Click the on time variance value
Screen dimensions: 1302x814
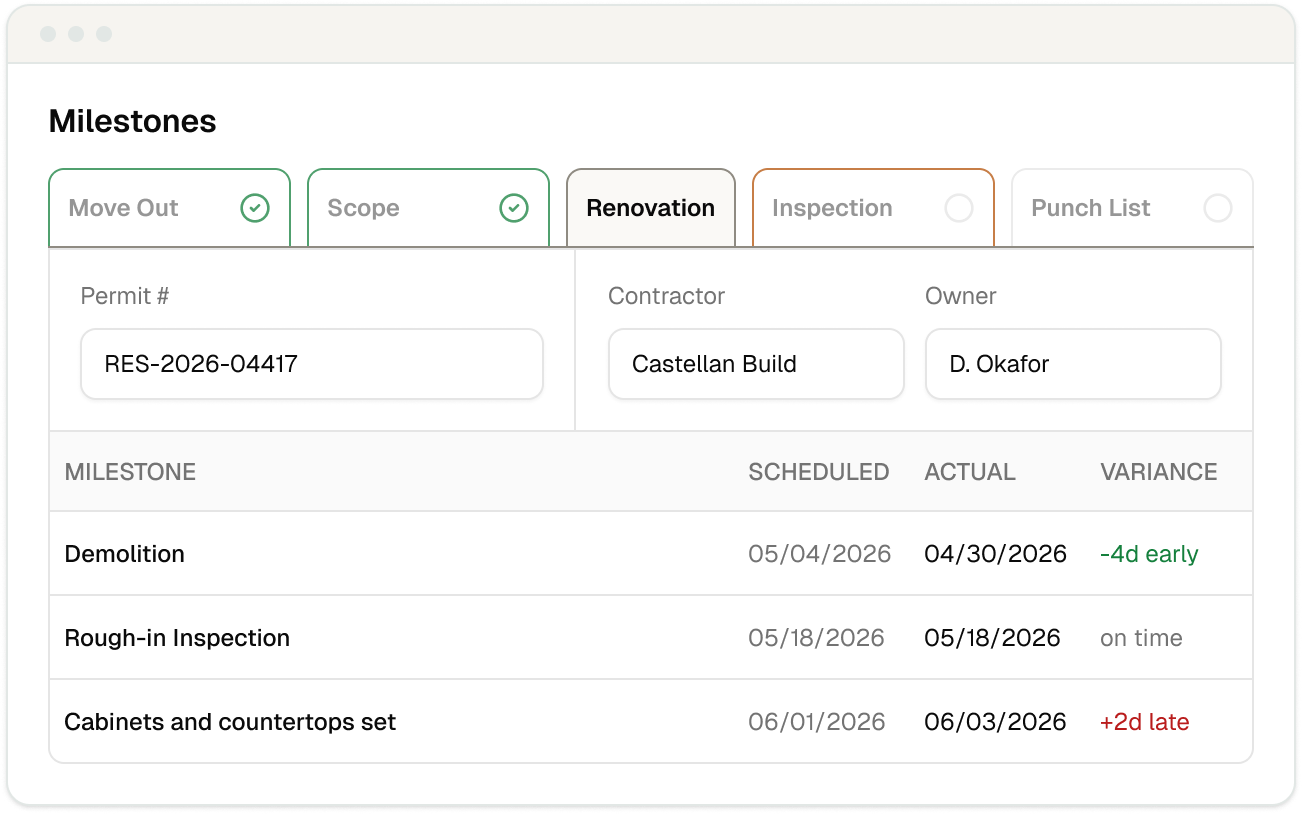1141,638
